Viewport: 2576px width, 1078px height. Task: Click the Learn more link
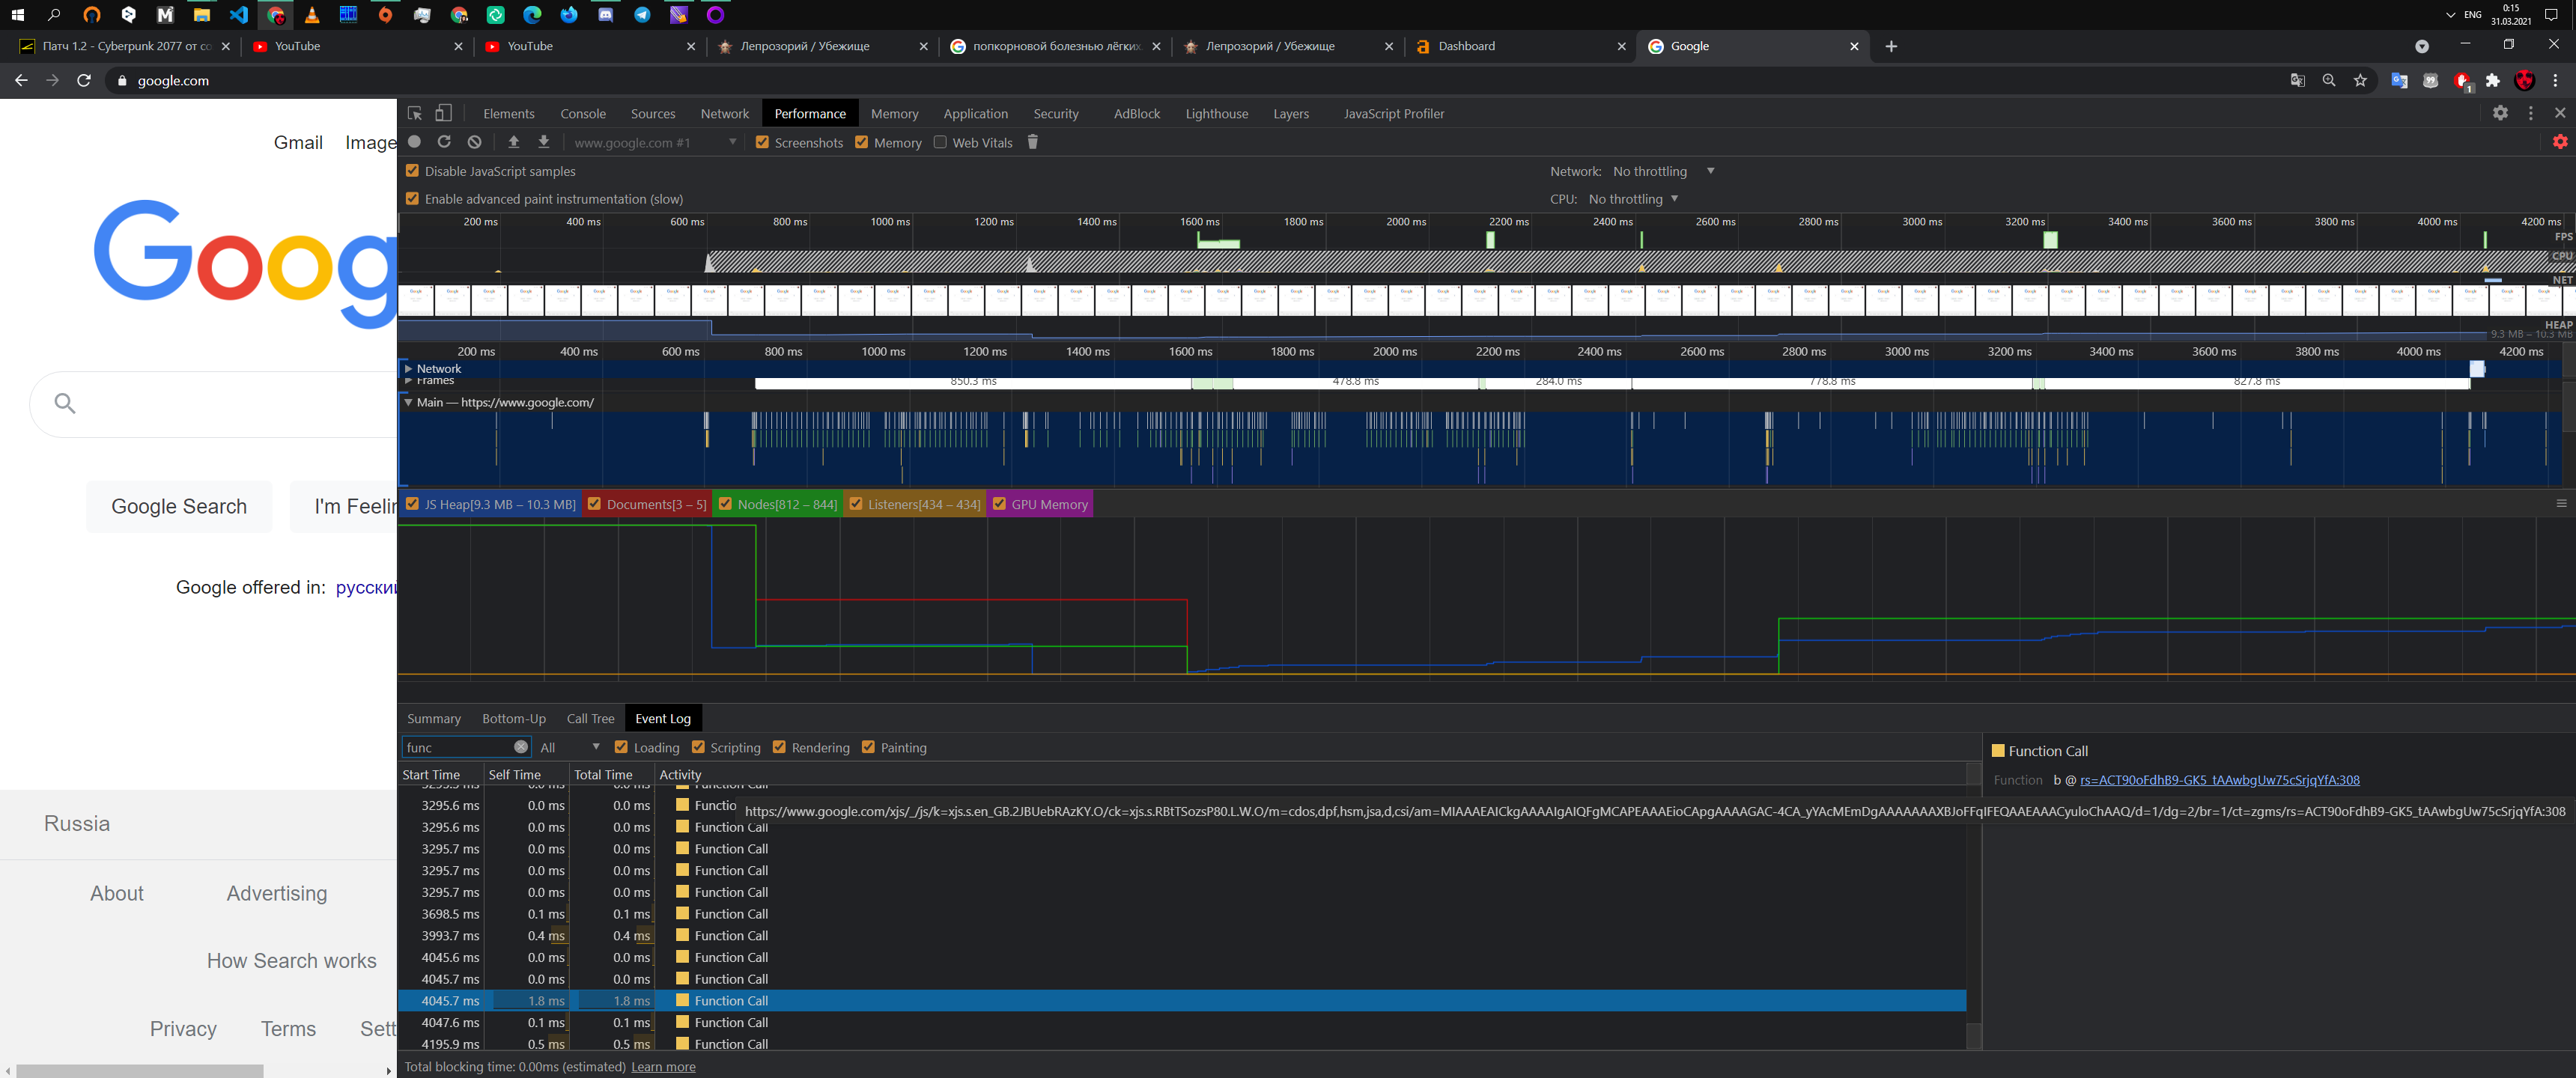click(663, 1067)
